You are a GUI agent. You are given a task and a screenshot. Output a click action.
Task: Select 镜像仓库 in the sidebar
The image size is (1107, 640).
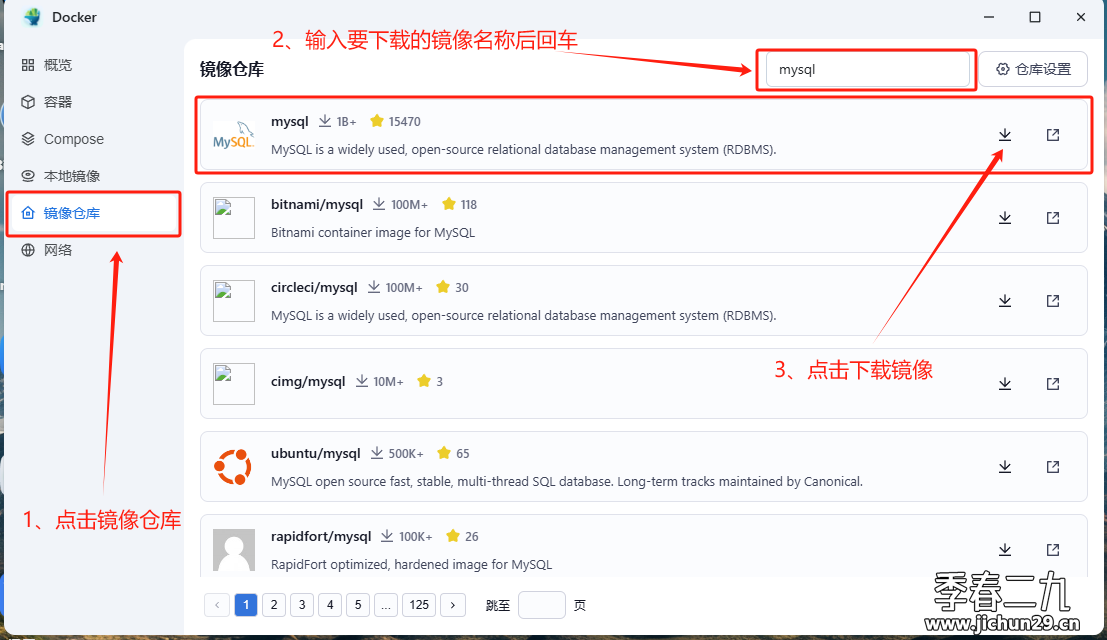pos(92,213)
